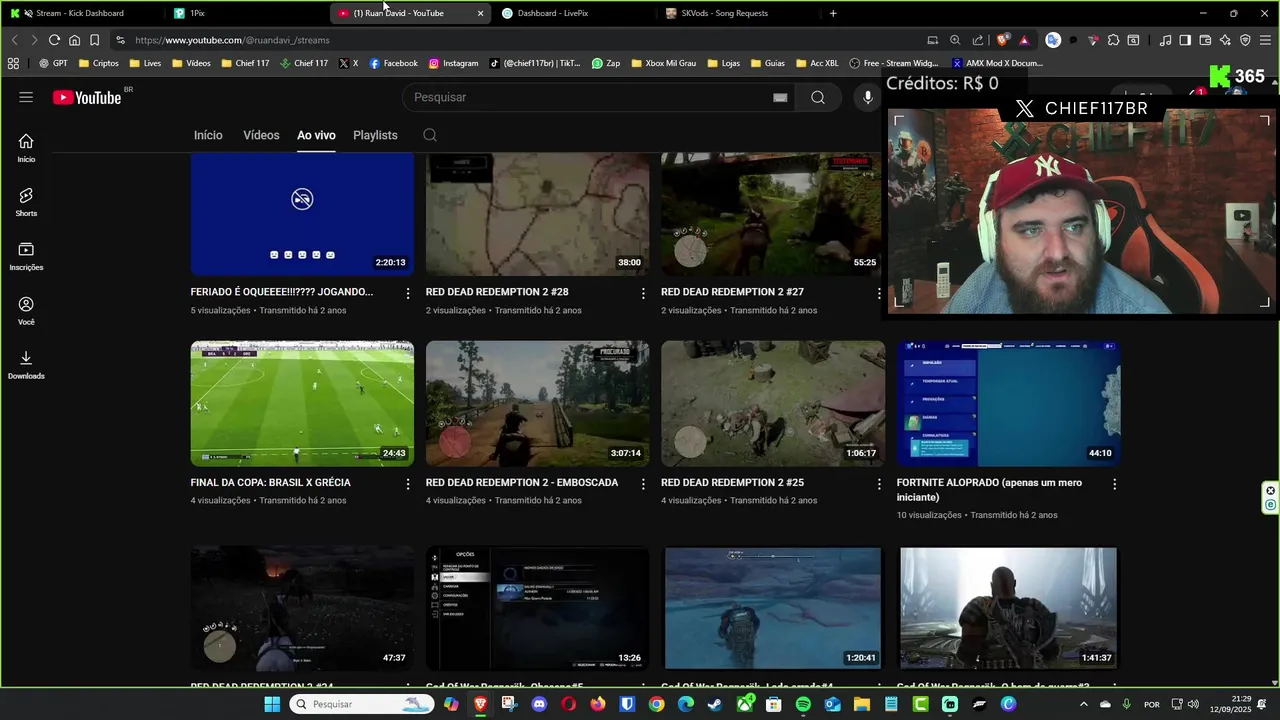Open Downloads in the YouTube sidebar
The width and height of the screenshot is (1280, 720).
point(26,365)
